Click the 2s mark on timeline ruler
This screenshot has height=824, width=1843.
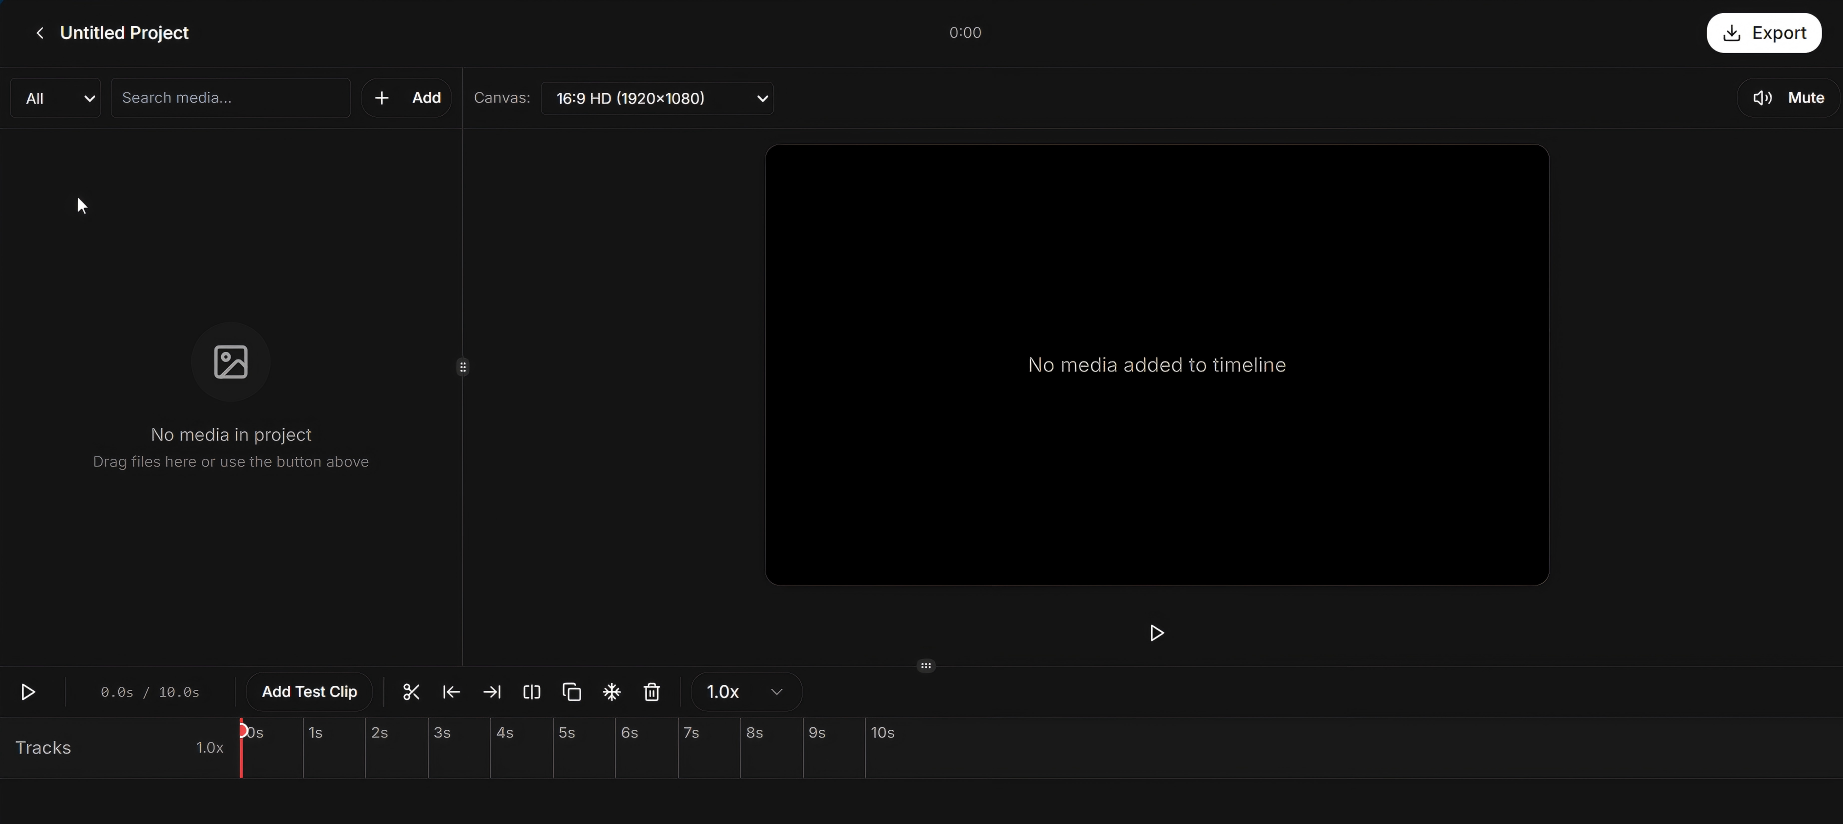pos(380,733)
